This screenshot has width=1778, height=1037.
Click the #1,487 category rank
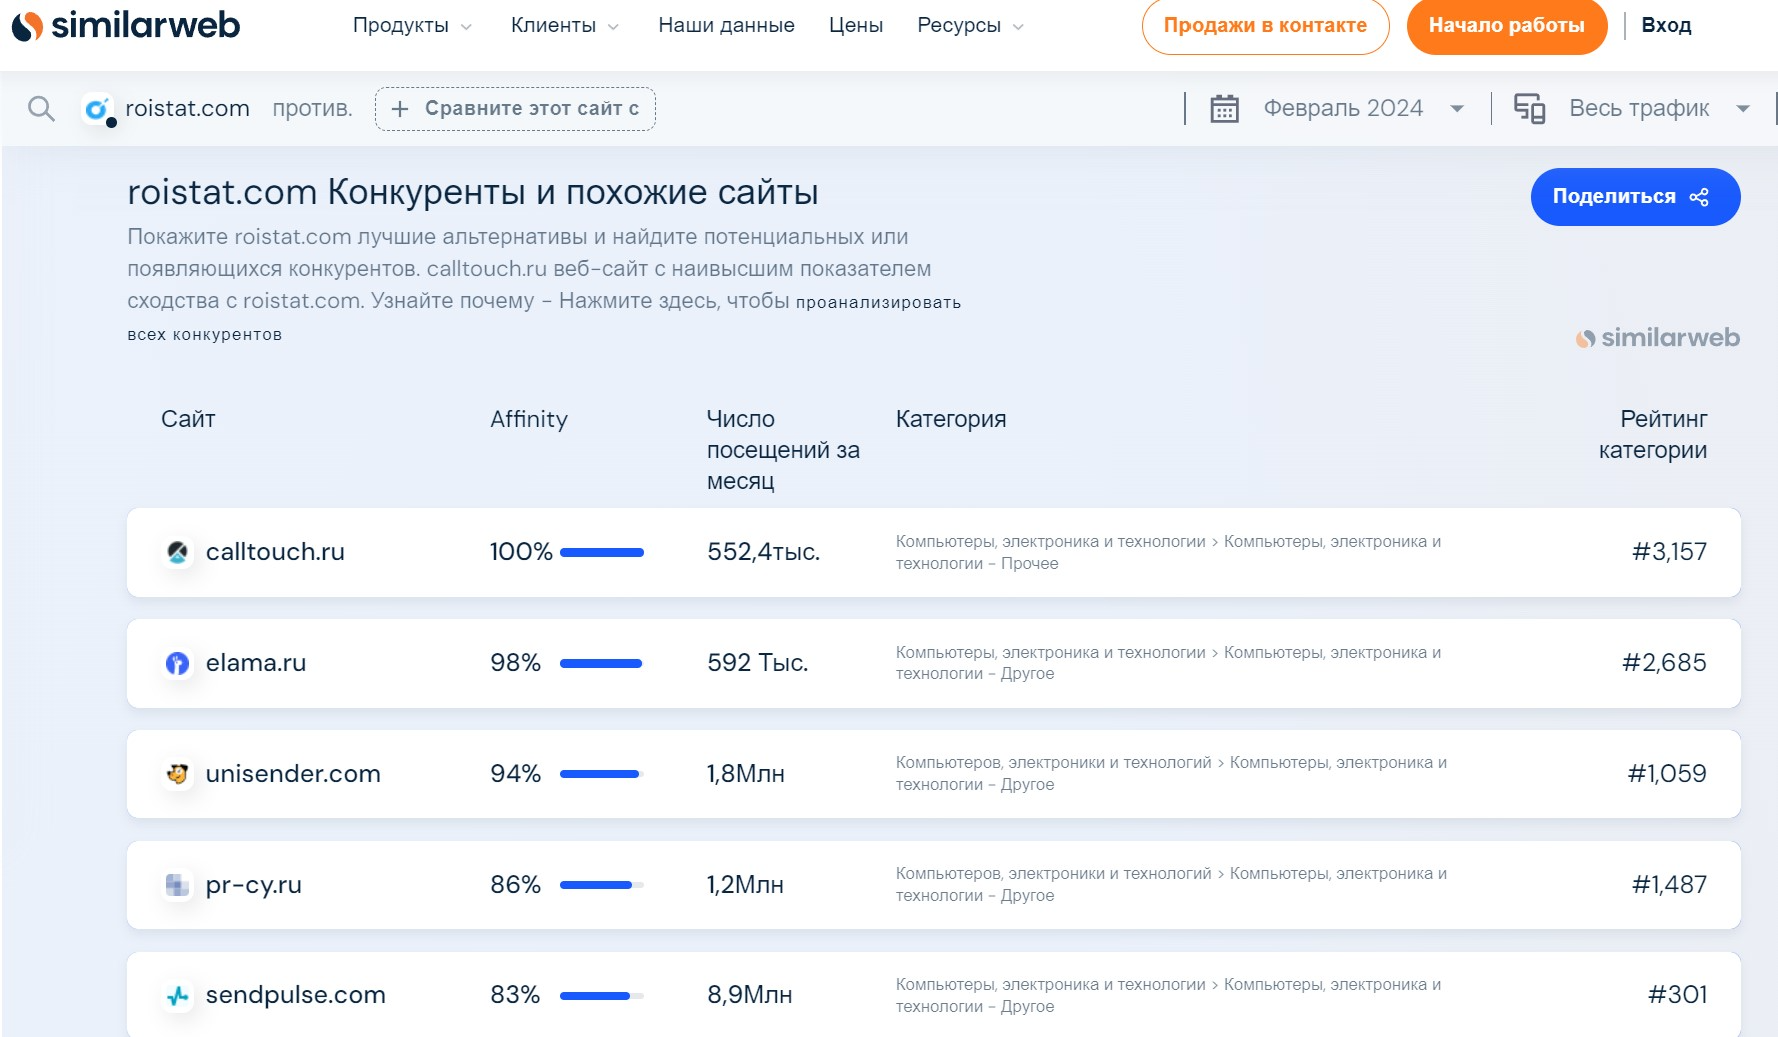pos(1669,885)
